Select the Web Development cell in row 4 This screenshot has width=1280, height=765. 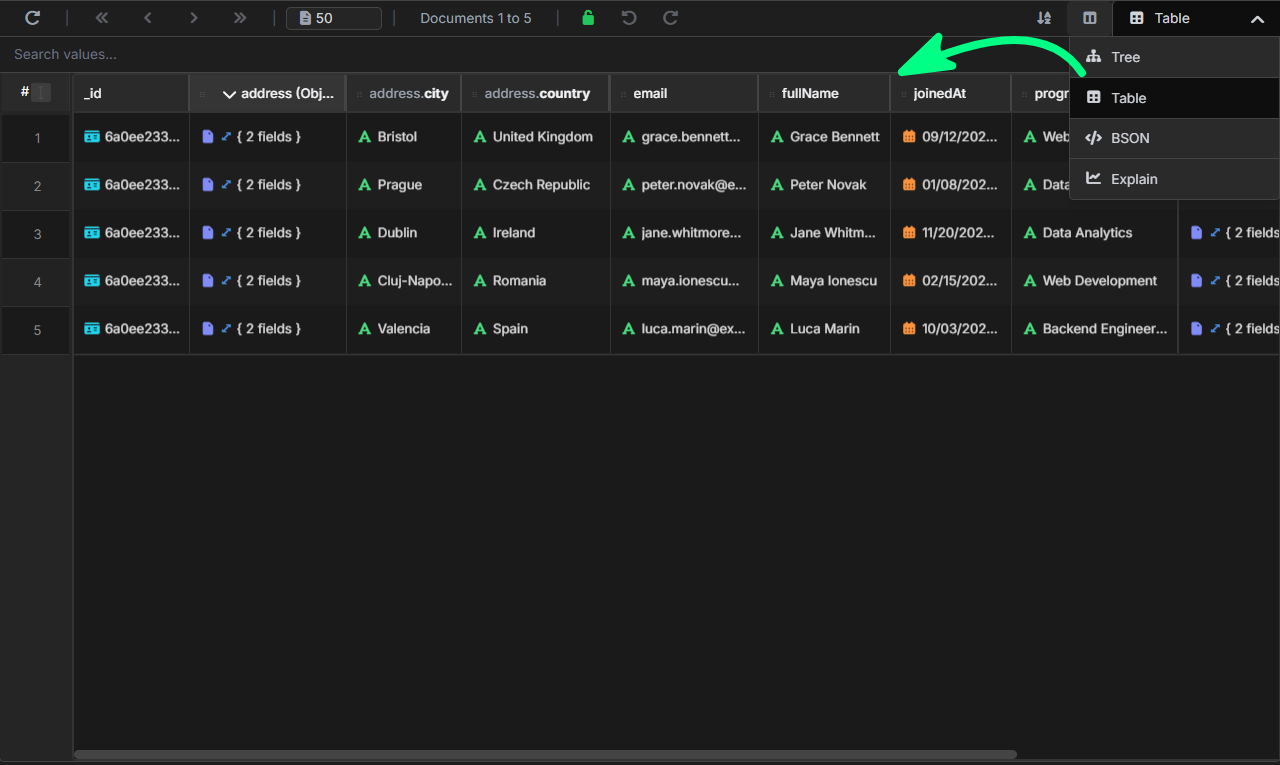1095,281
